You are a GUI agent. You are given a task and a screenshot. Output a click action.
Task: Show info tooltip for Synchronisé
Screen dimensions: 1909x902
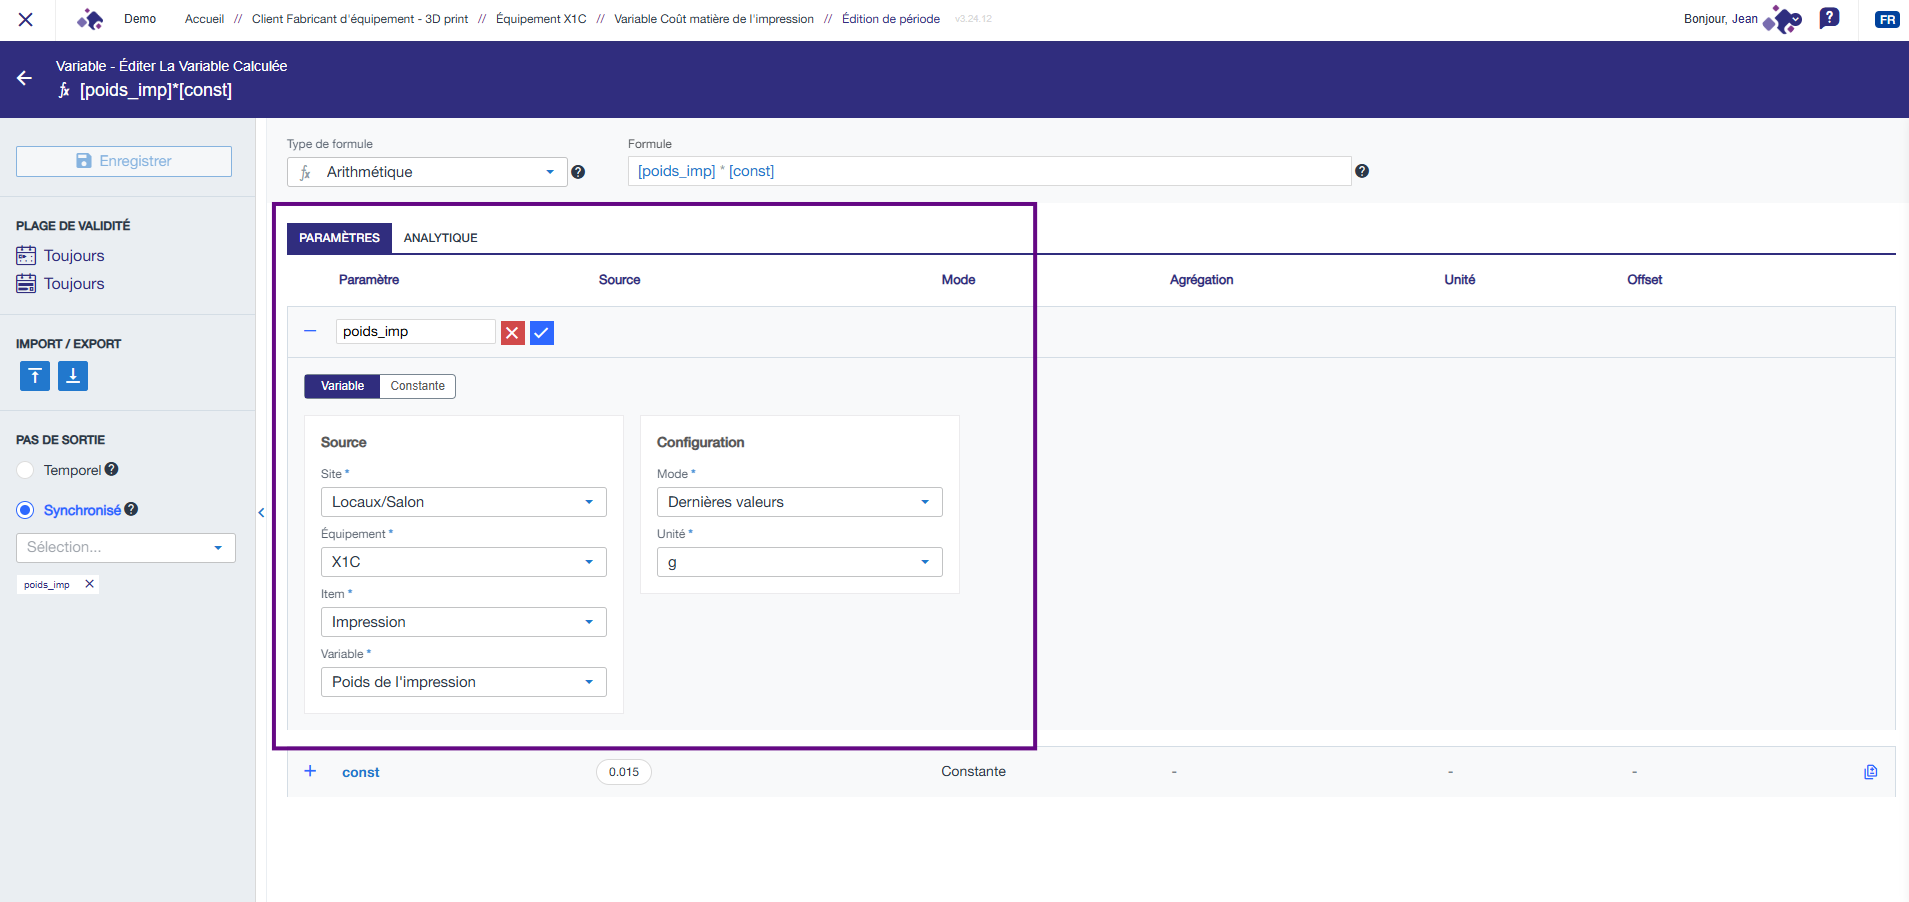(131, 509)
